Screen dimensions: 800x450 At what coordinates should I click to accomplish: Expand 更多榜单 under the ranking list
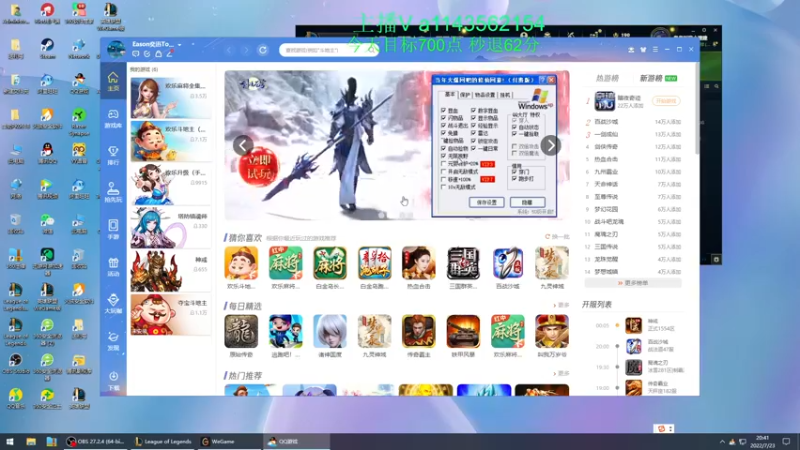click(x=633, y=283)
